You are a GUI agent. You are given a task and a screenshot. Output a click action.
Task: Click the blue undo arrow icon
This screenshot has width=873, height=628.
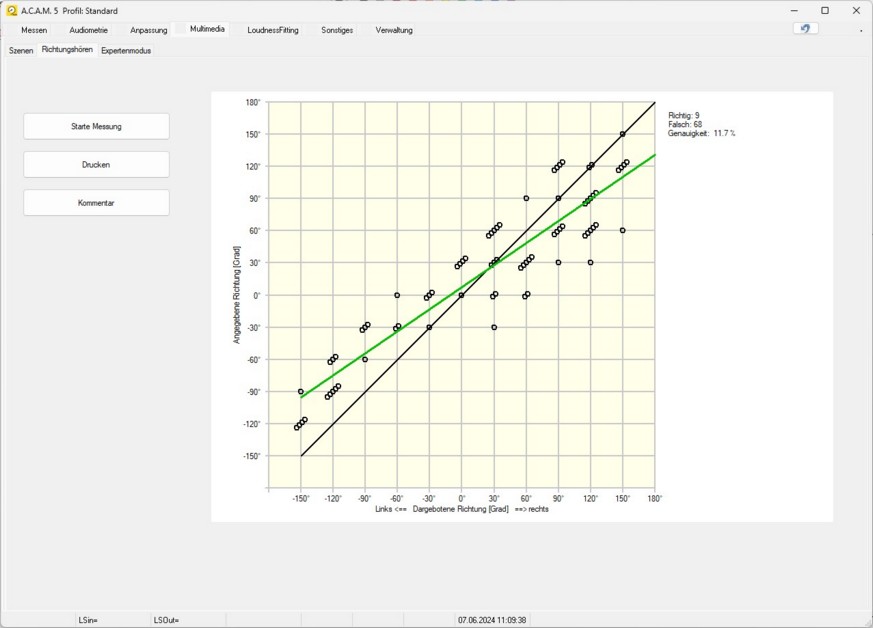(x=805, y=29)
